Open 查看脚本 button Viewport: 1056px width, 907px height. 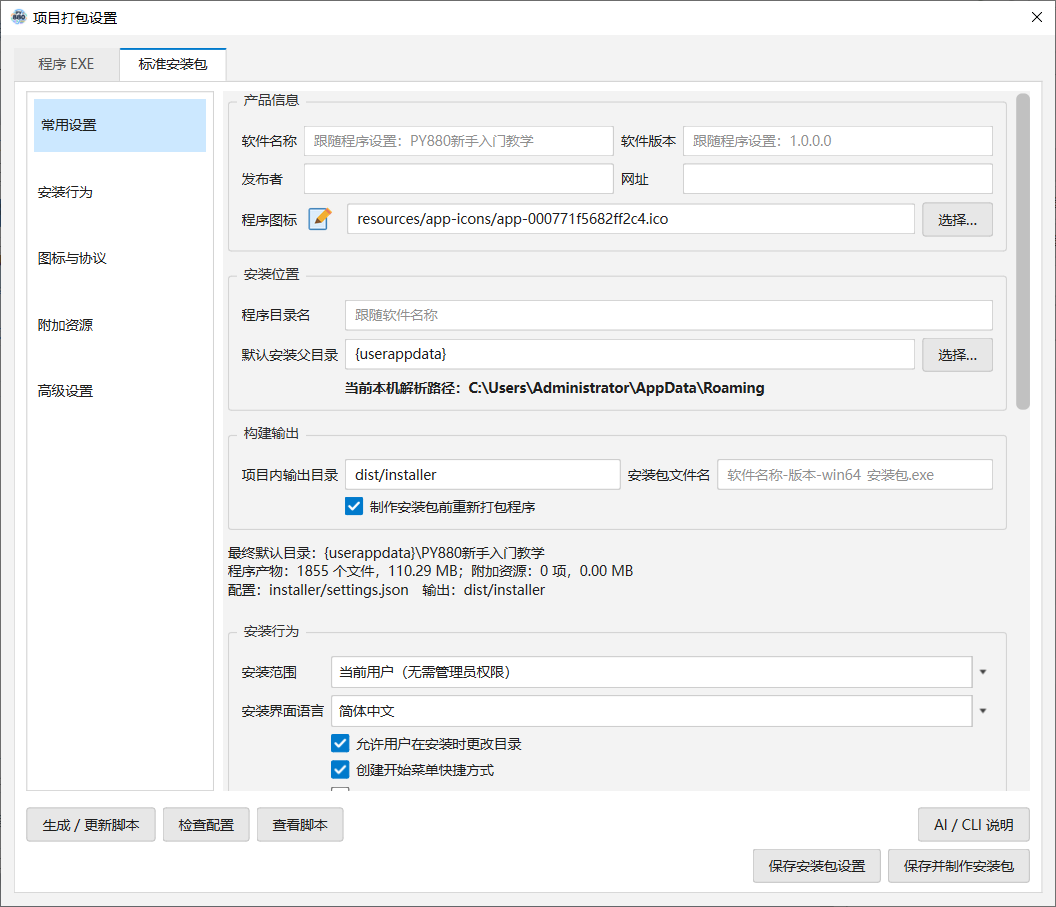coord(300,825)
